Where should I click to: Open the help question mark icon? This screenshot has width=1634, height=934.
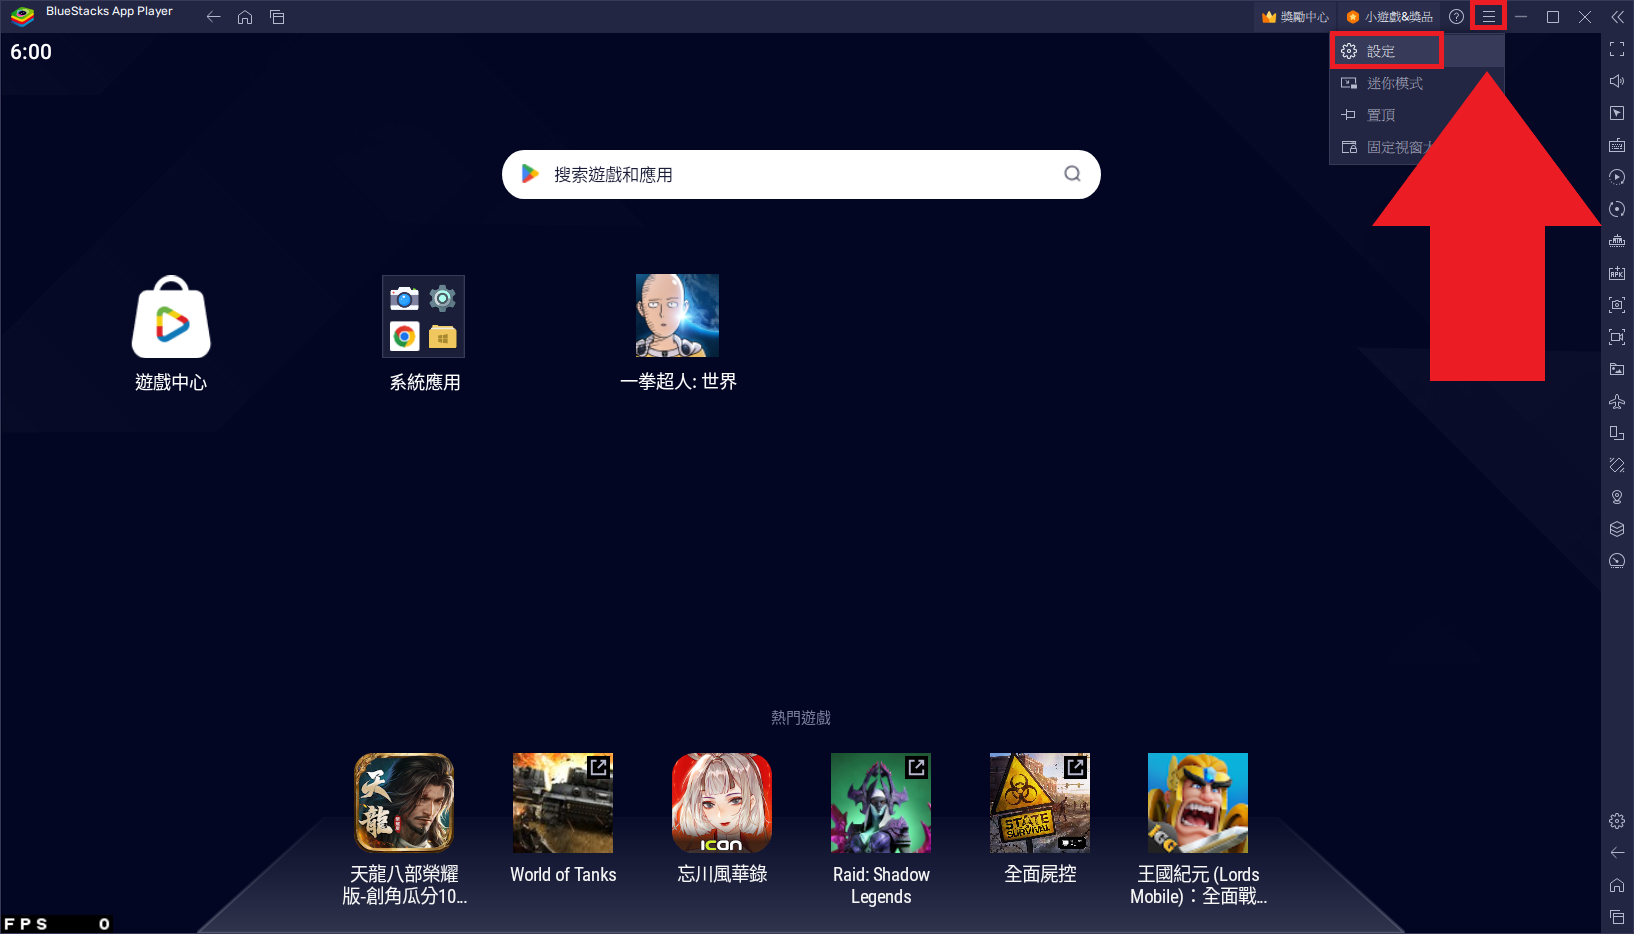1456,17
